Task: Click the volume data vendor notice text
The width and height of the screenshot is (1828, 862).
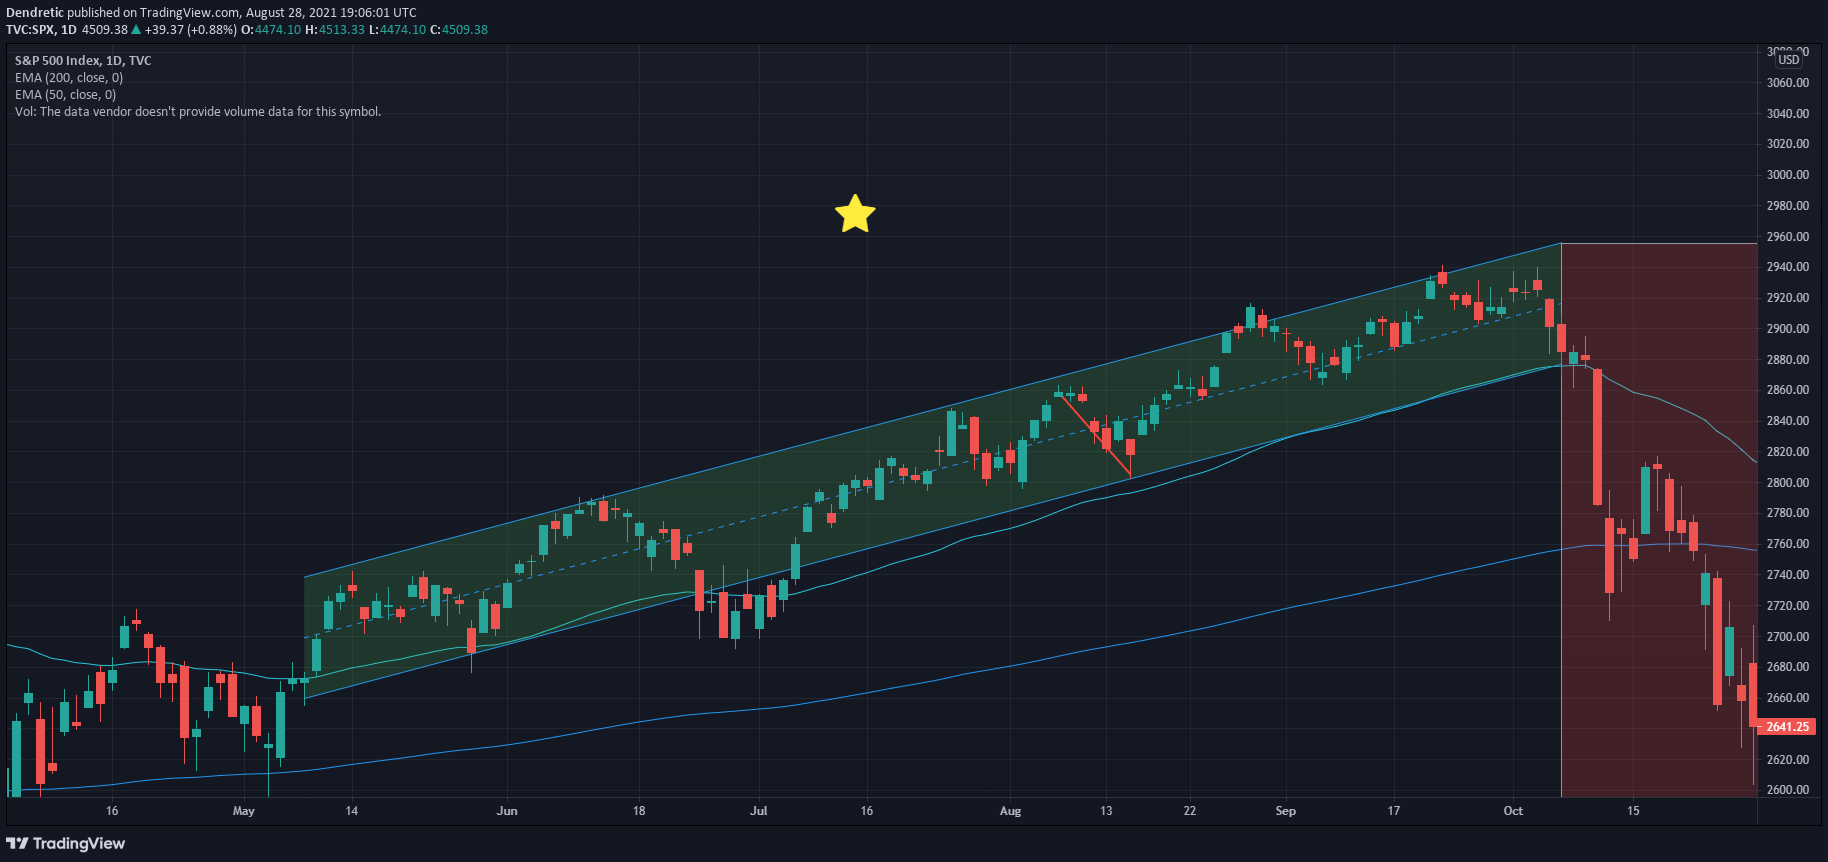Action: pos(198,112)
